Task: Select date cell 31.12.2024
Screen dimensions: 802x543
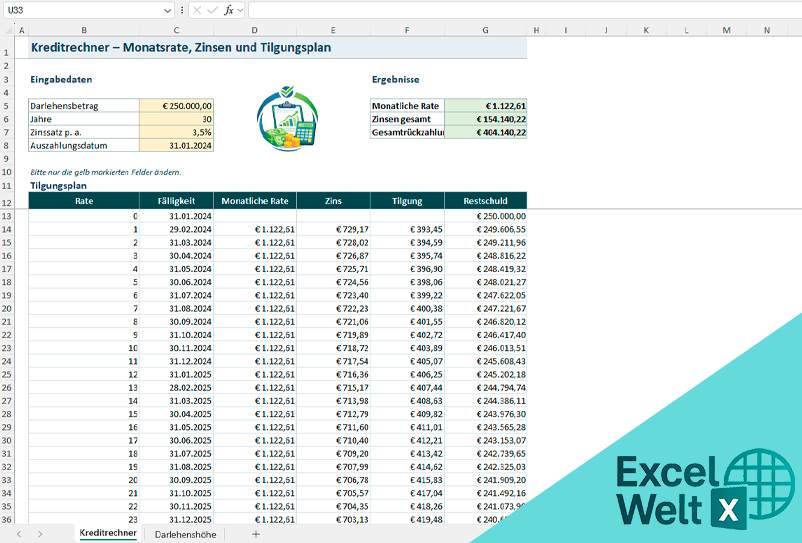Action: coord(176,361)
